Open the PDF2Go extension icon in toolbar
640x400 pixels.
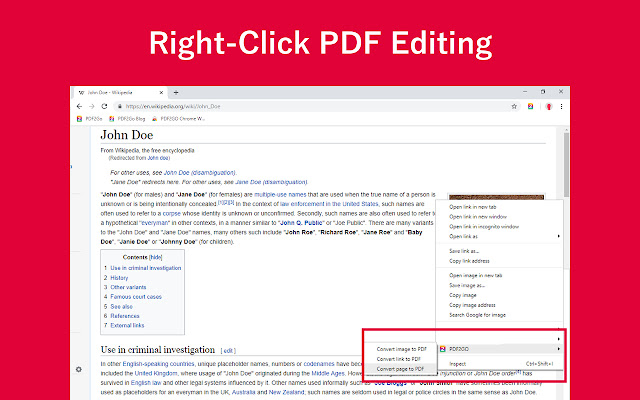coord(530,107)
